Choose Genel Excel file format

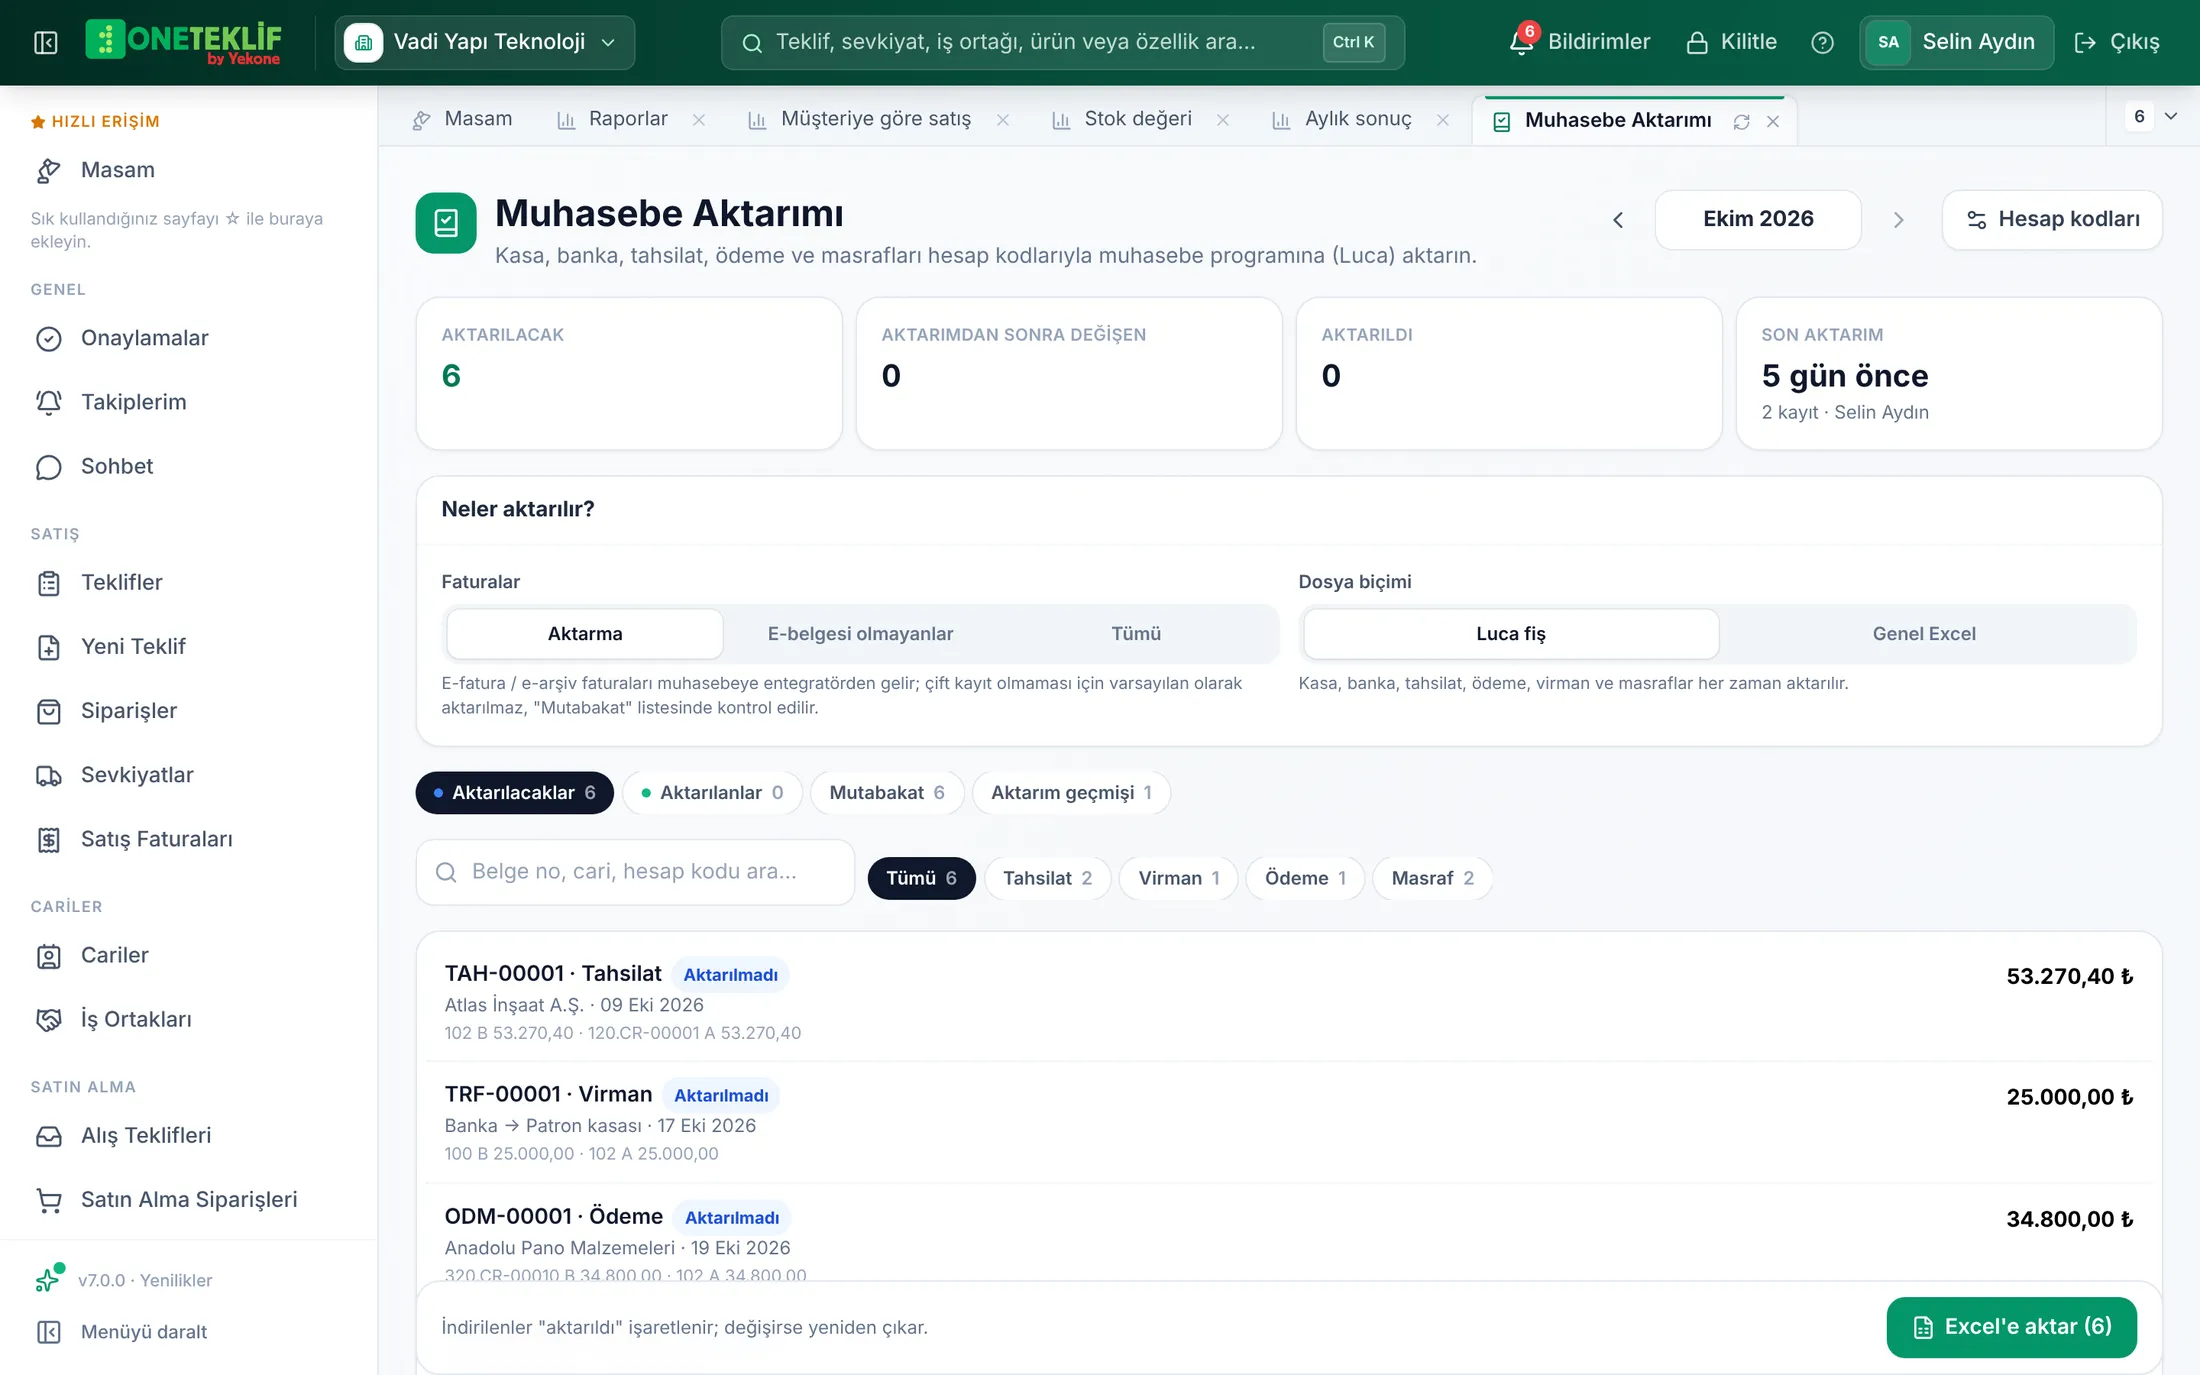[1924, 634]
